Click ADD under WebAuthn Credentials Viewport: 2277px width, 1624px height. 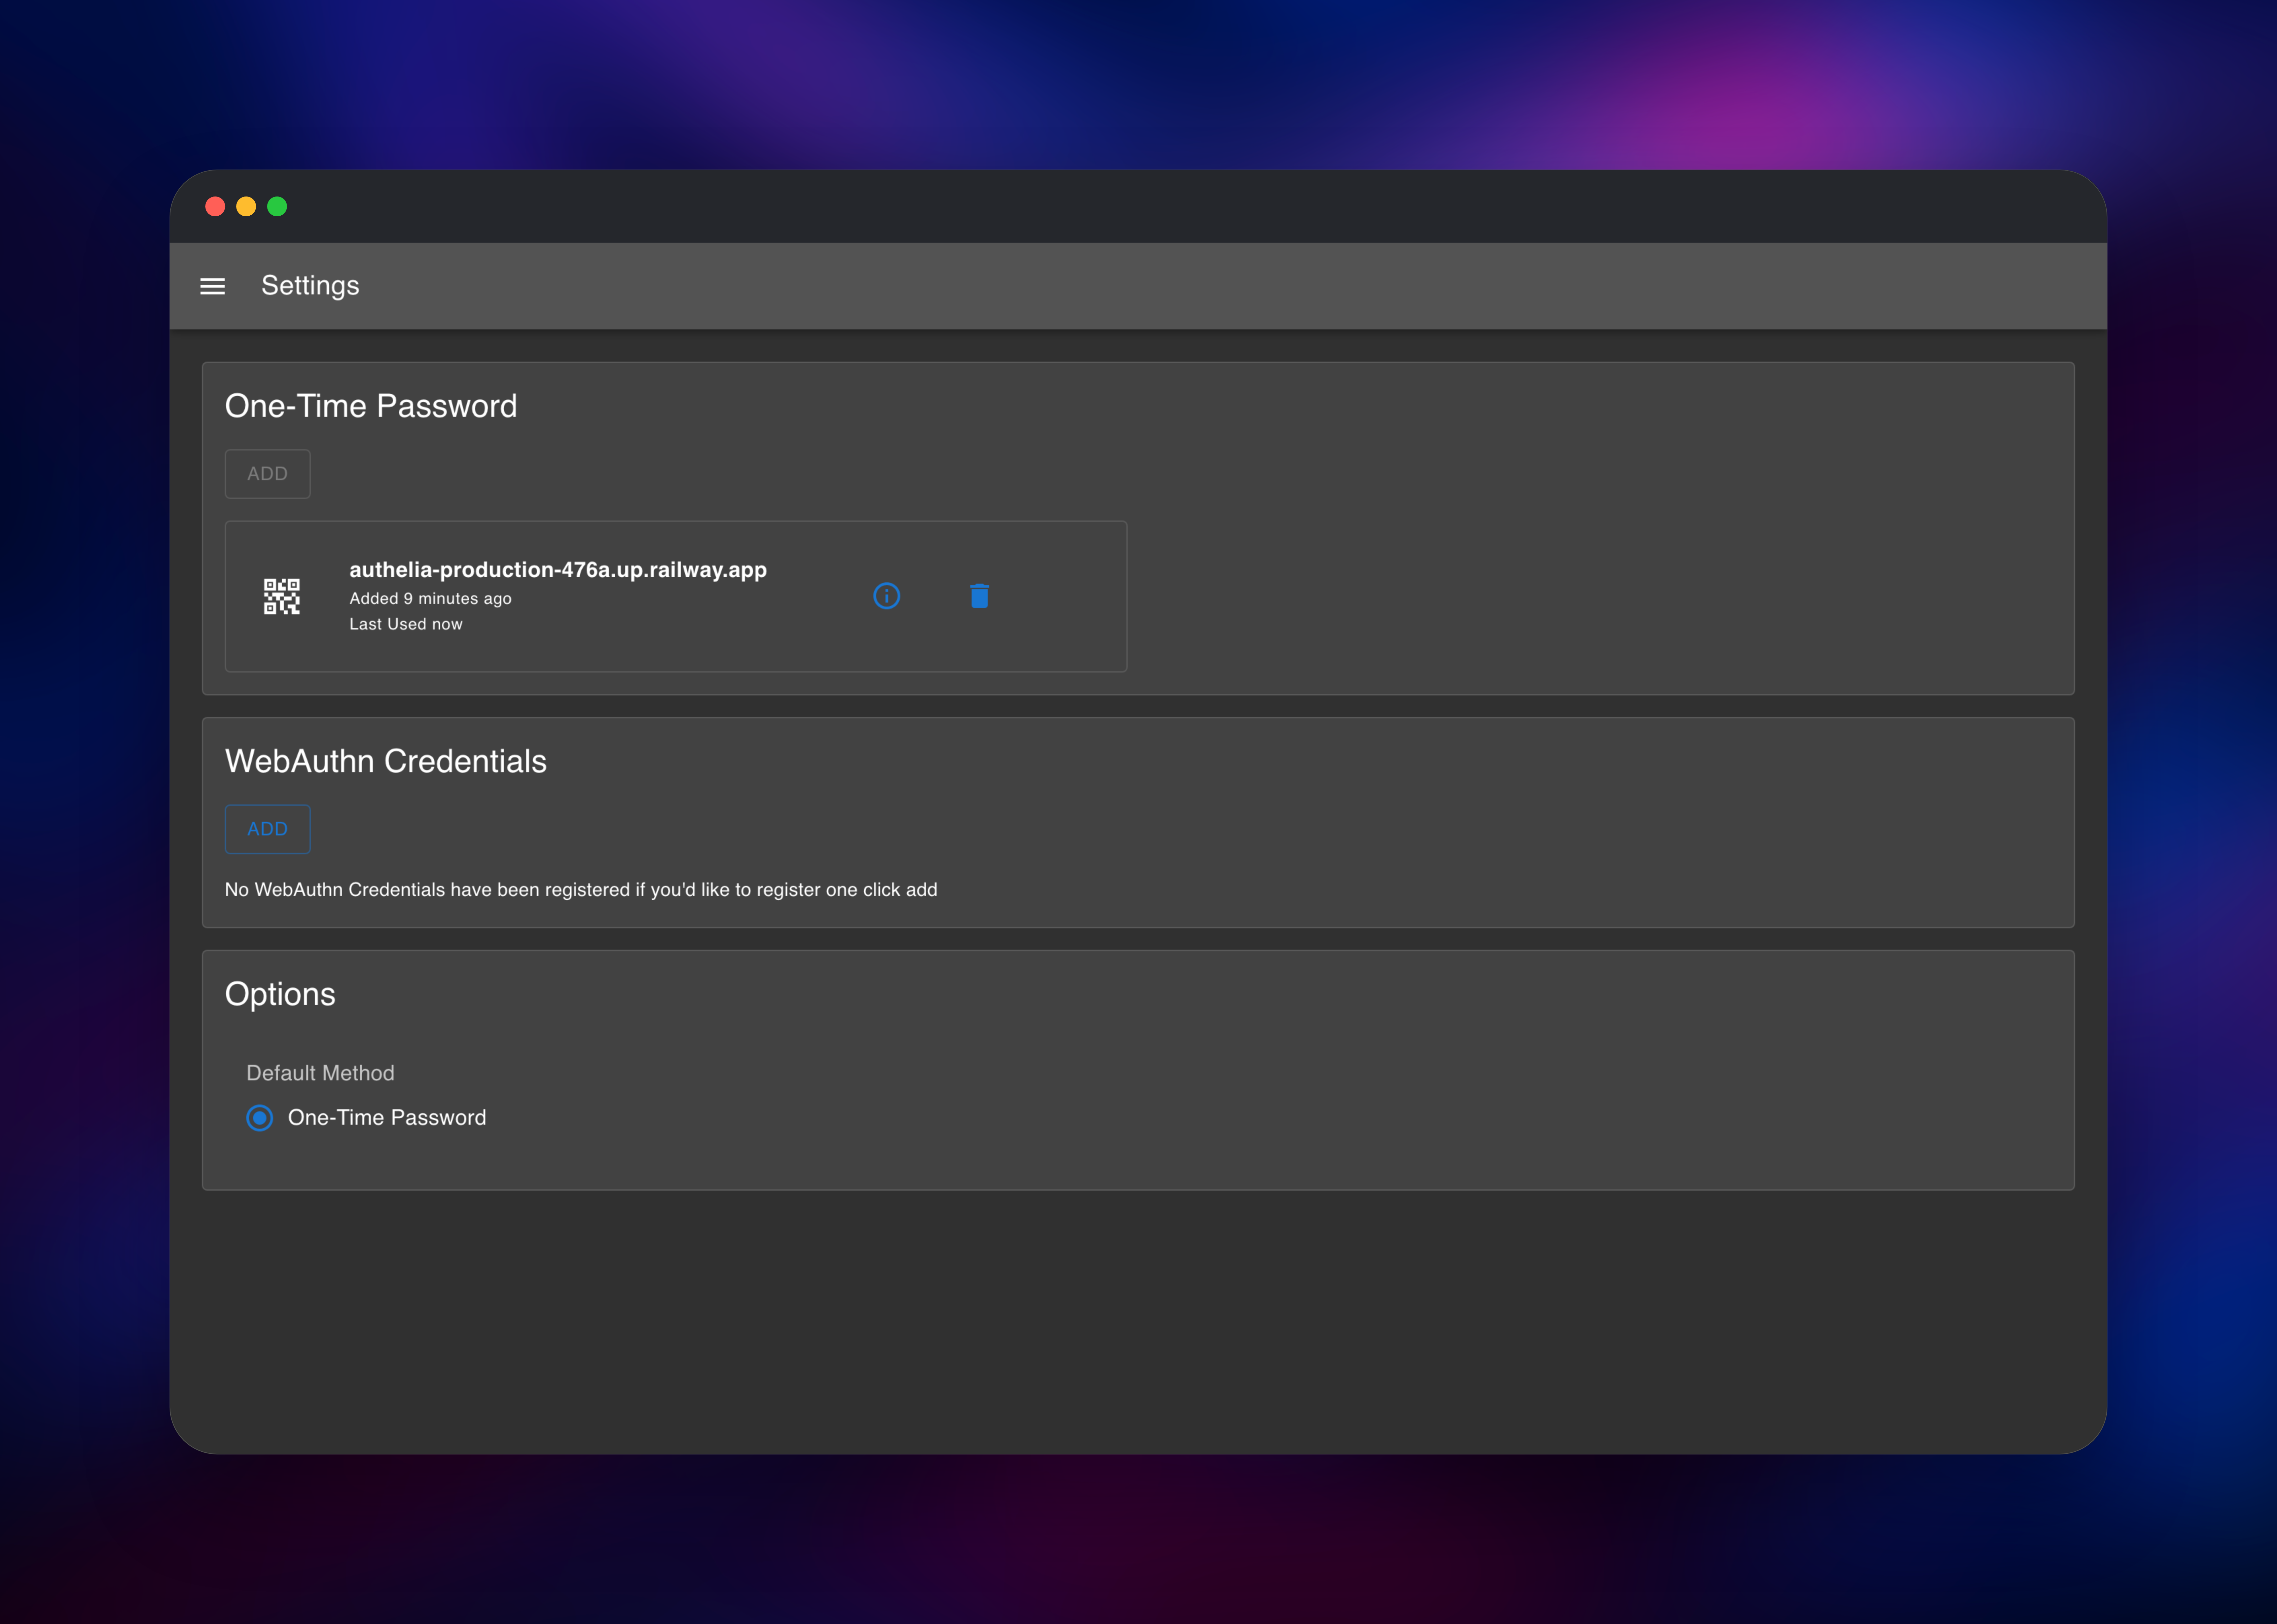click(267, 829)
